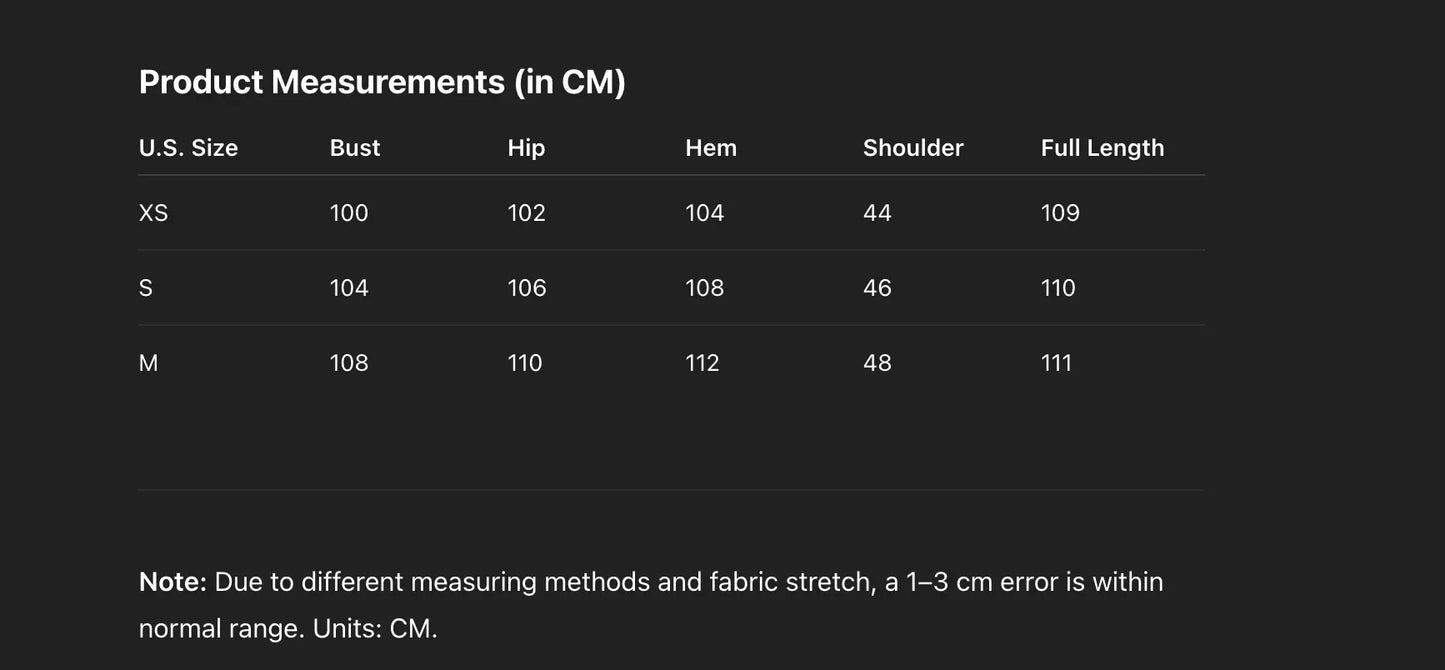The image size is (1445, 670).
Task: Select the XS size row label
Action: click(x=153, y=213)
